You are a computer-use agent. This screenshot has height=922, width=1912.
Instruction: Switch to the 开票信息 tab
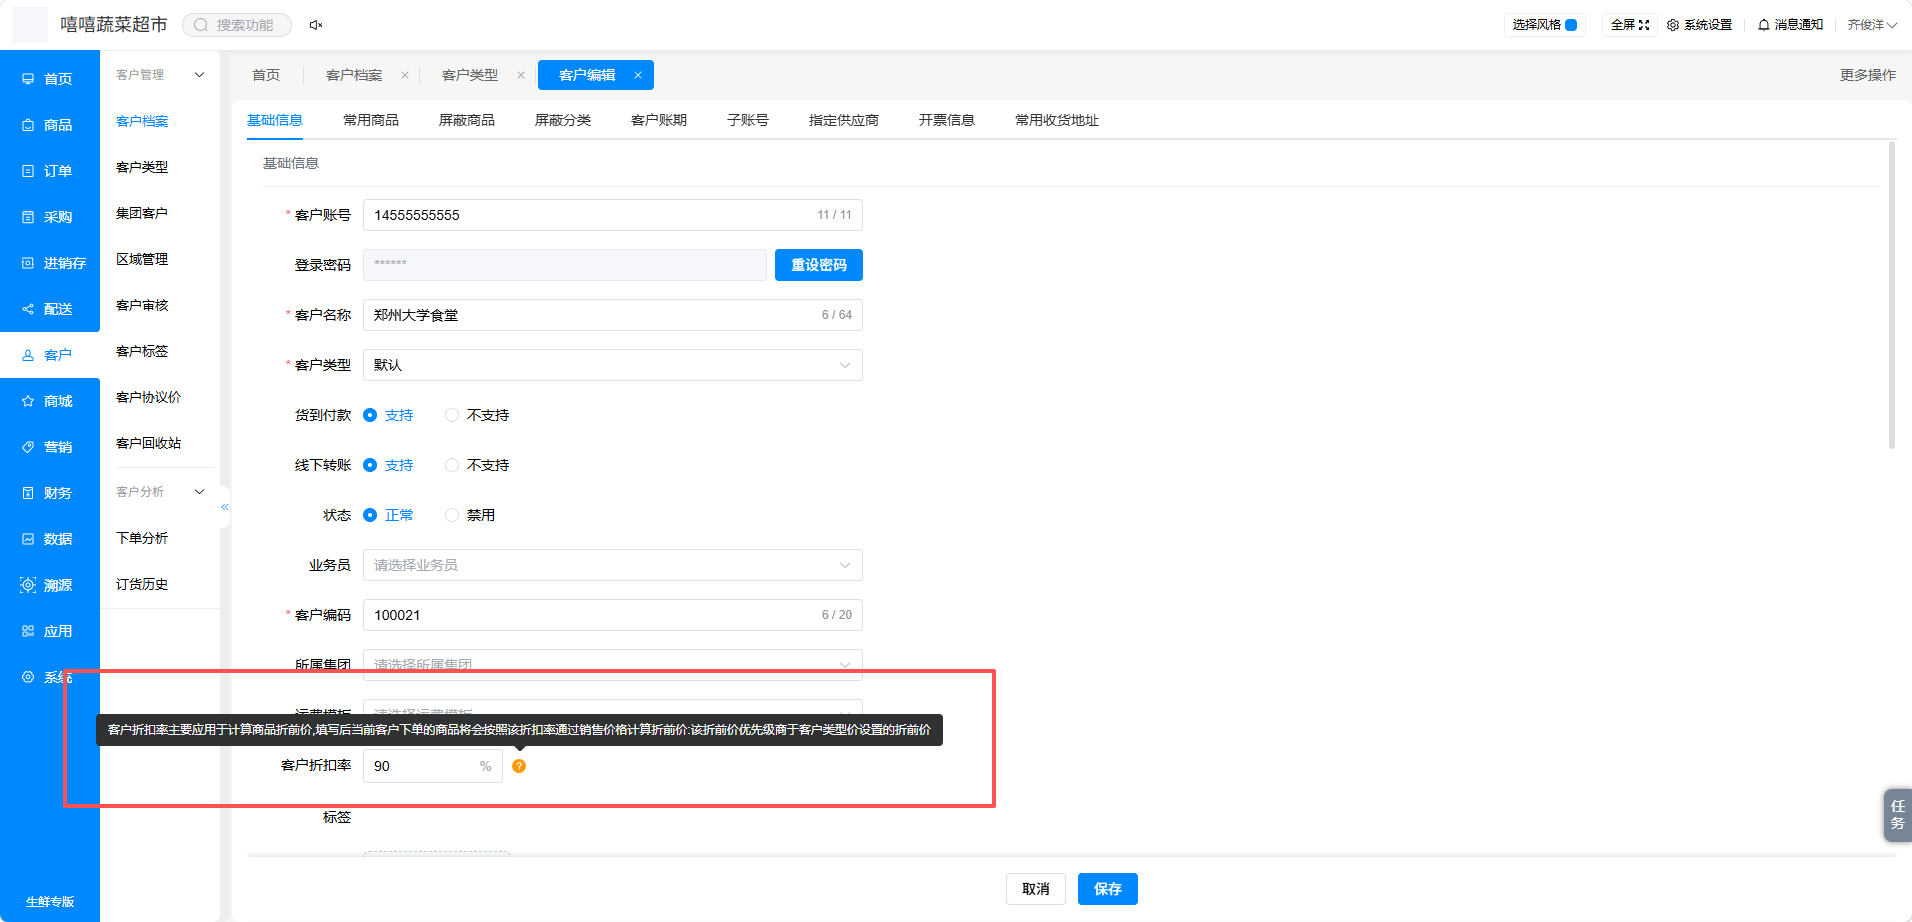(x=947, y=120)
